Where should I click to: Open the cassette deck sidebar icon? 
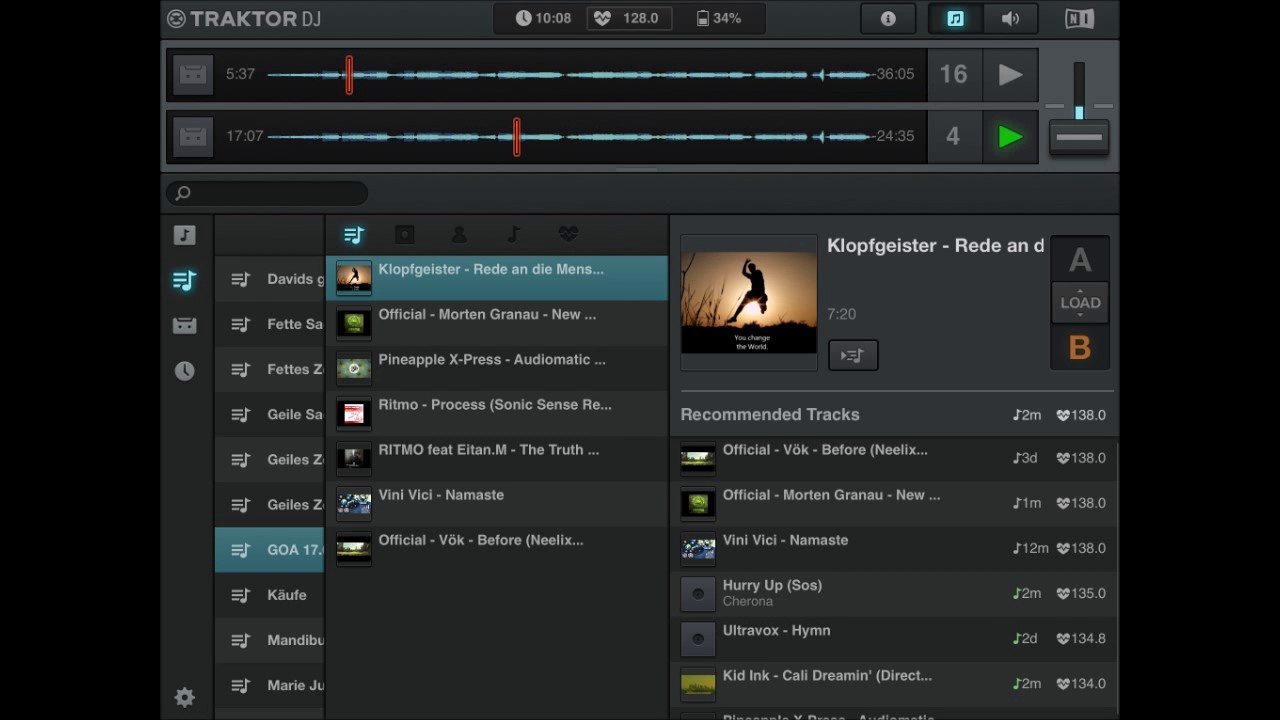tap(184, 326)
